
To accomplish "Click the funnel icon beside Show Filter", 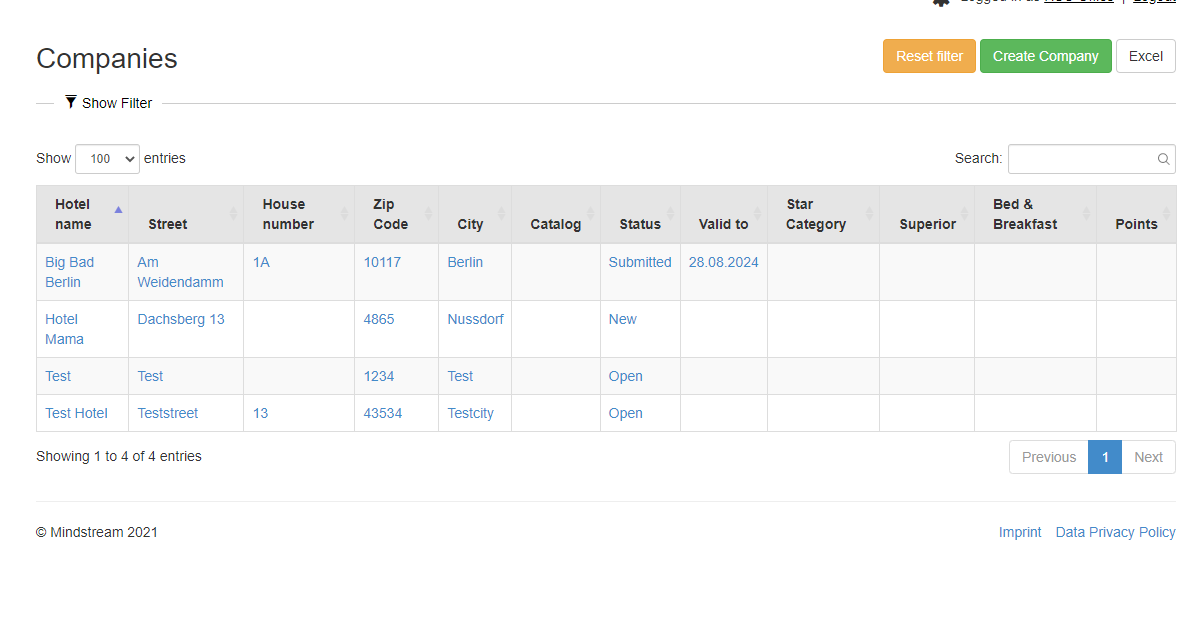I will click(71, 102).
